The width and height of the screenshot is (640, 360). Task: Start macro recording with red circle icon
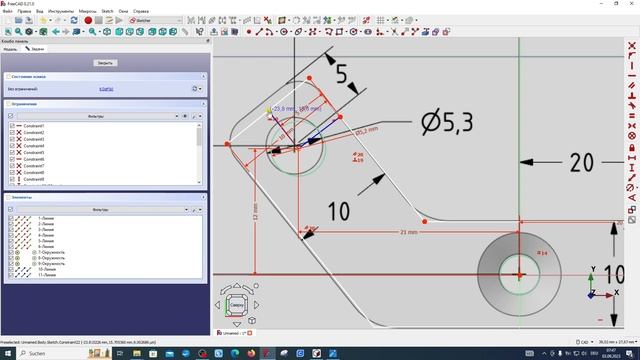[88, 20]
